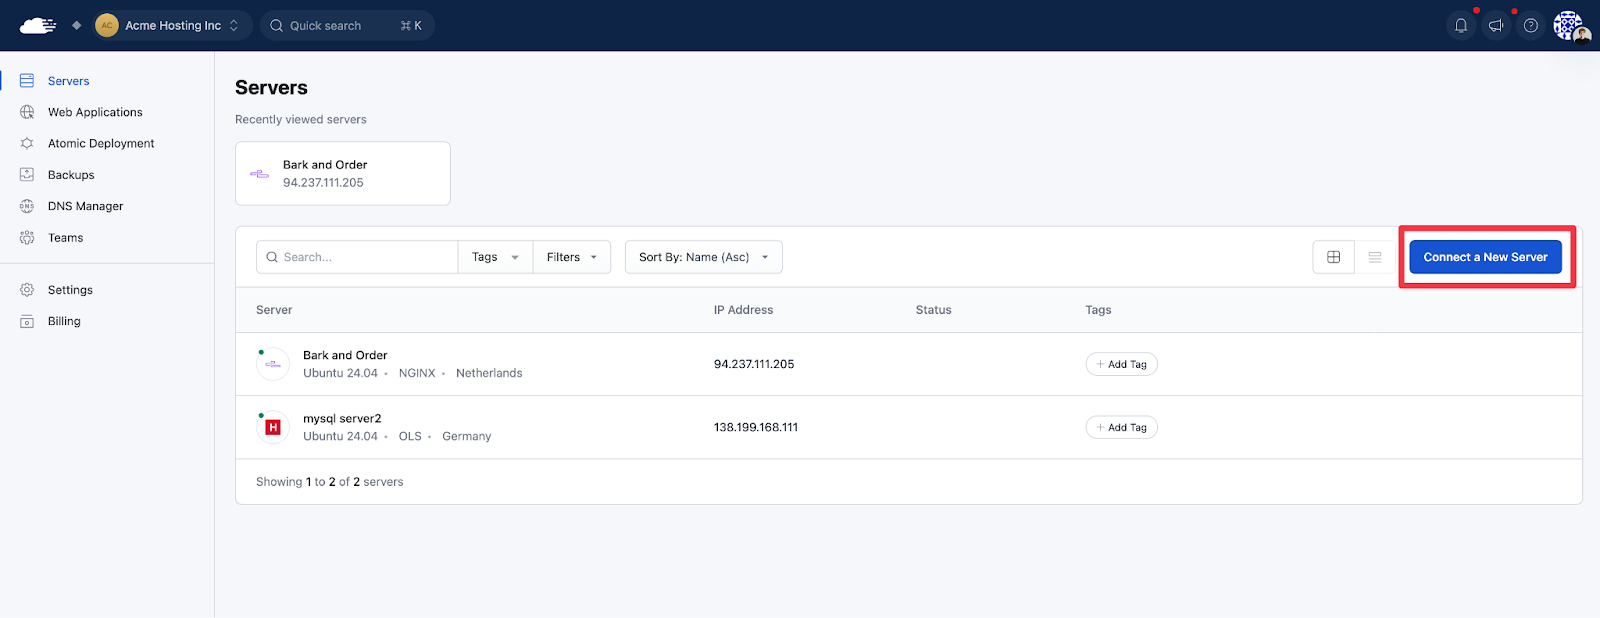Open the Filters dropdown
The width and height of the screenshot is (1600, 618).
(572, 257)
